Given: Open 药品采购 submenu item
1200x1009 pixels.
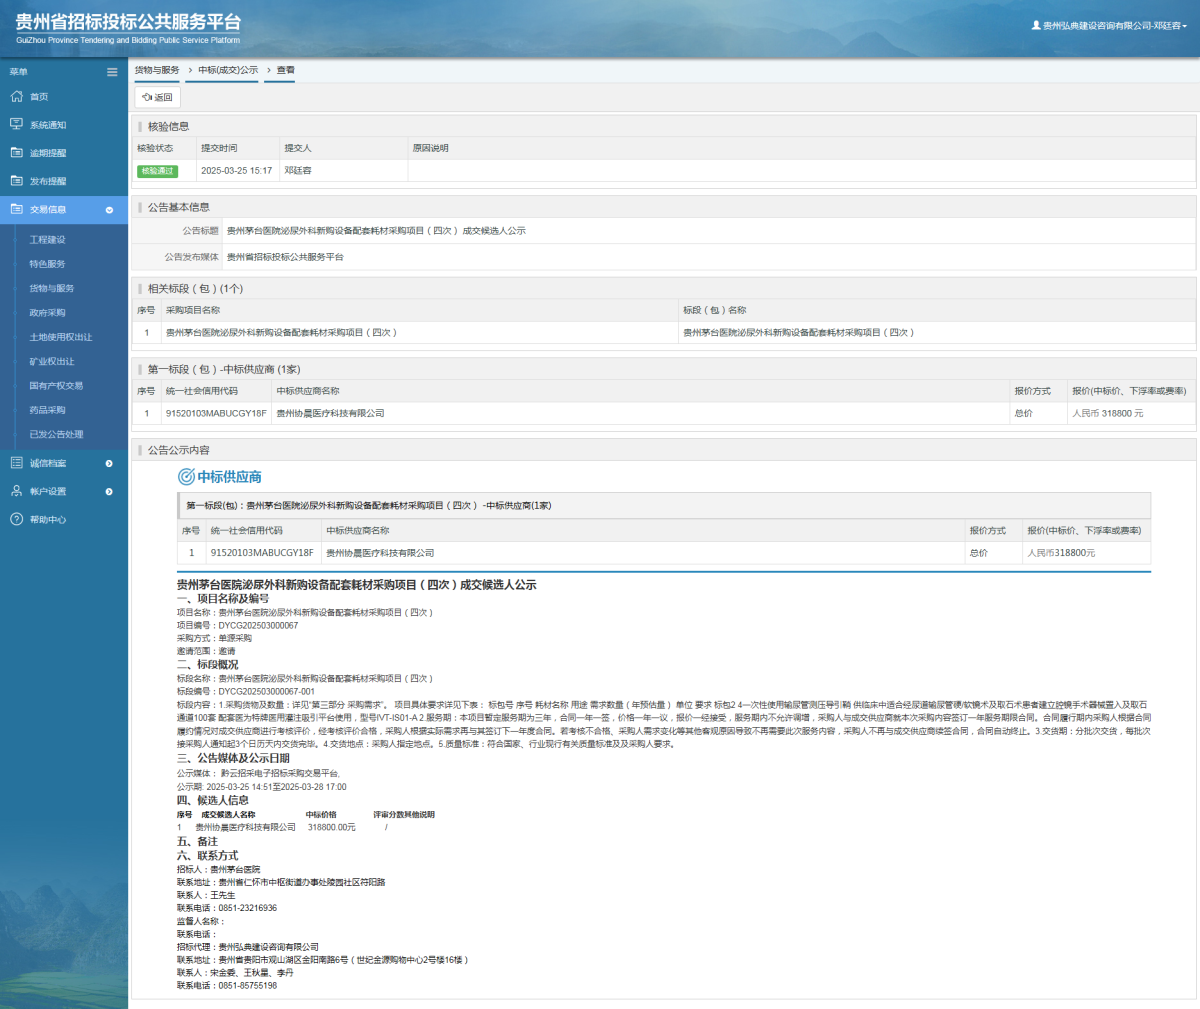Looking at the screenshot, I should (48, 410).
